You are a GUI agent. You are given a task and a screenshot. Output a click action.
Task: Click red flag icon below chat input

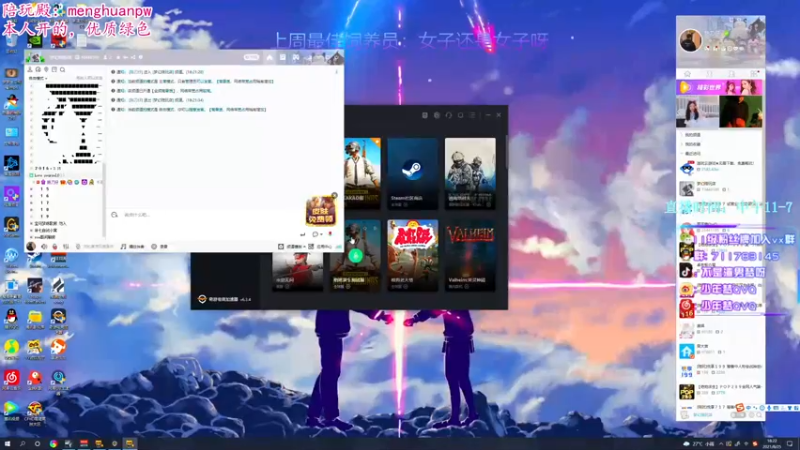(330, 234)
